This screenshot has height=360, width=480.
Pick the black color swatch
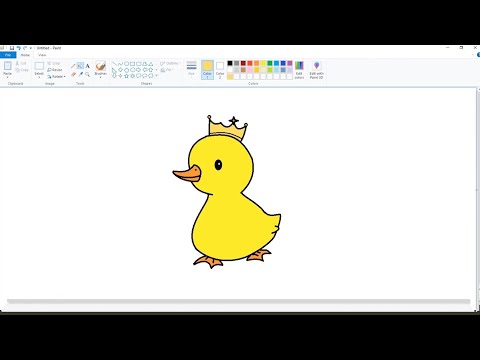(x=230, y=63)
